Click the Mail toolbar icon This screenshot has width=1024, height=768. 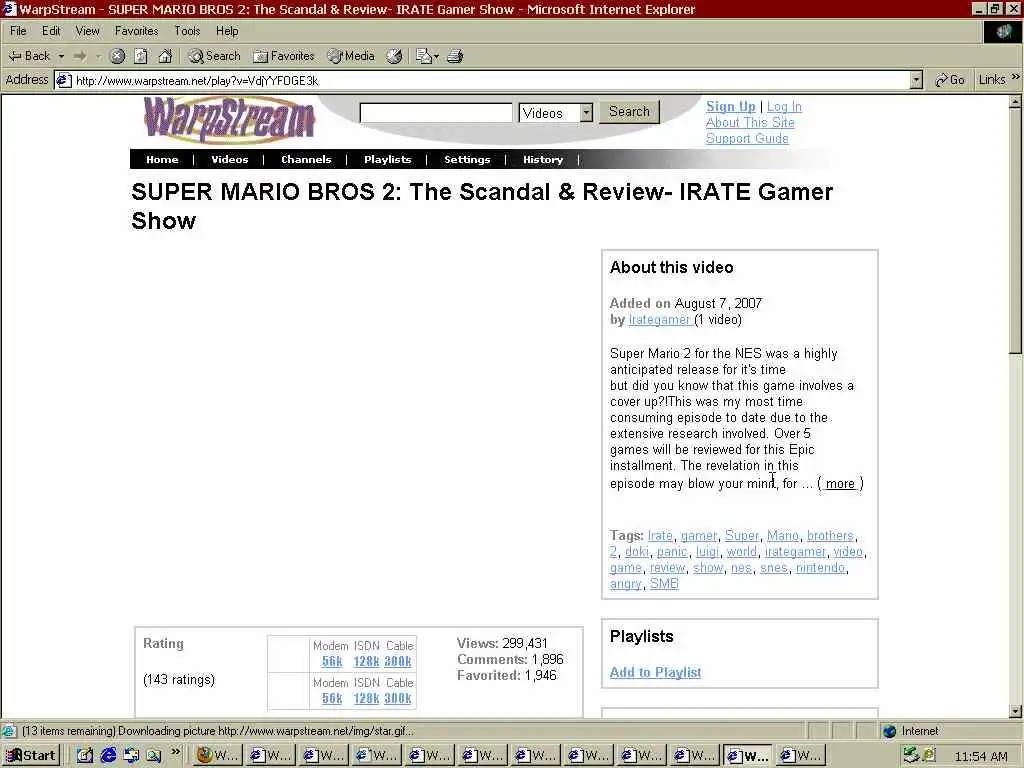(x=423, y=56)
